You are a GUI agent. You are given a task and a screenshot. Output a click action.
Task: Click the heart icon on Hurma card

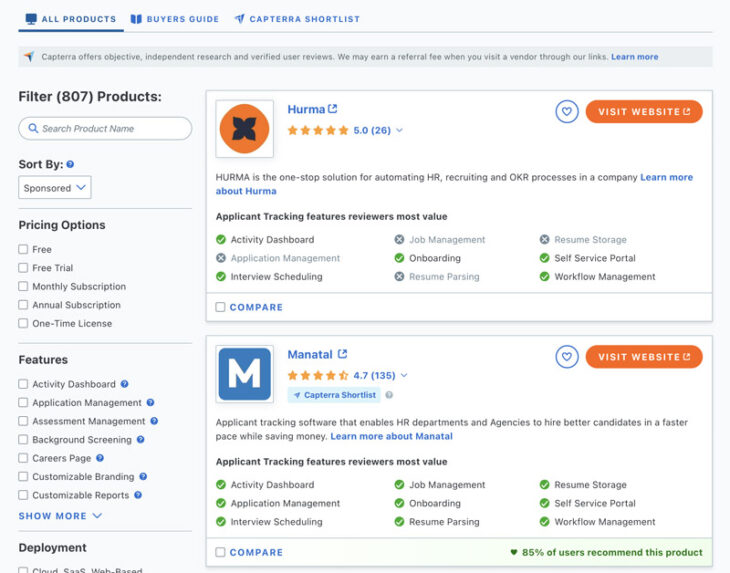coord(567,112)
